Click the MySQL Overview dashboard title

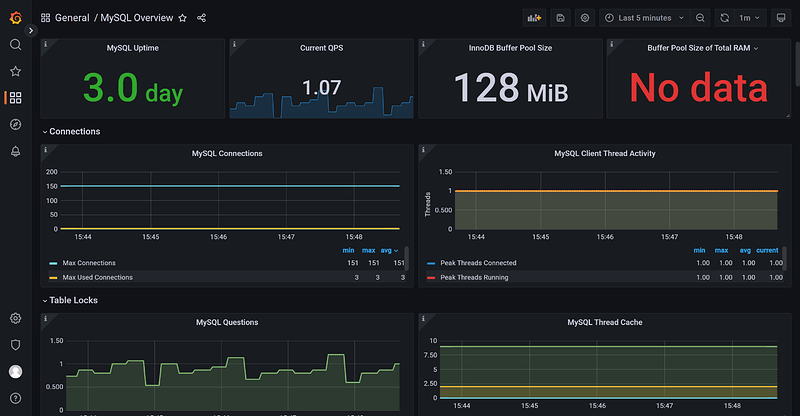click(x=137, y=18)
